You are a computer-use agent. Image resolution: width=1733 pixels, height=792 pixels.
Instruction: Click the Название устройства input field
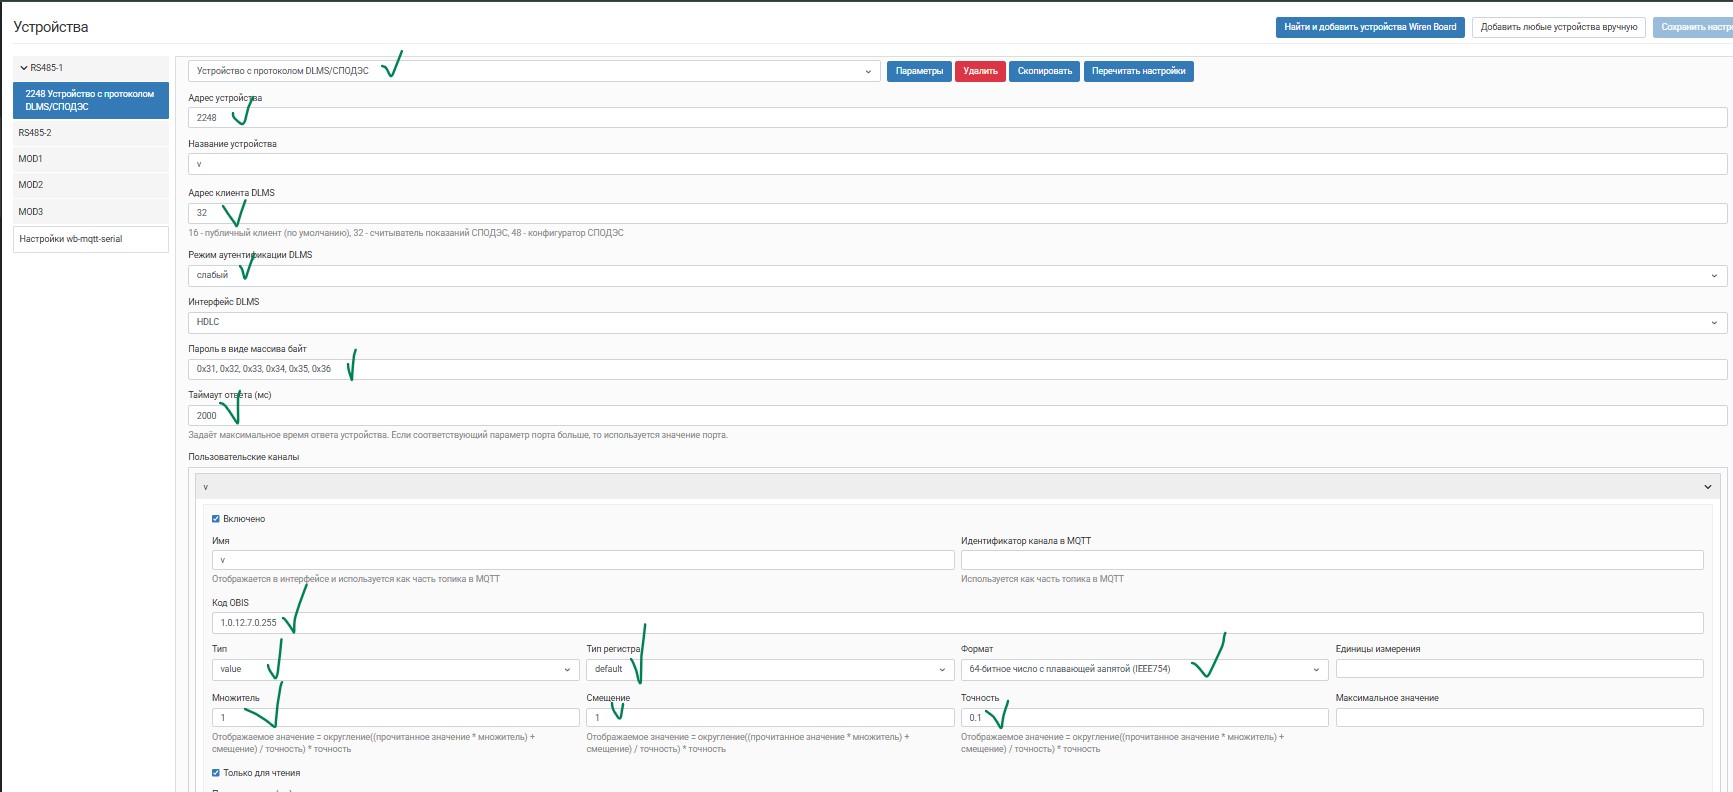[957, 164]
